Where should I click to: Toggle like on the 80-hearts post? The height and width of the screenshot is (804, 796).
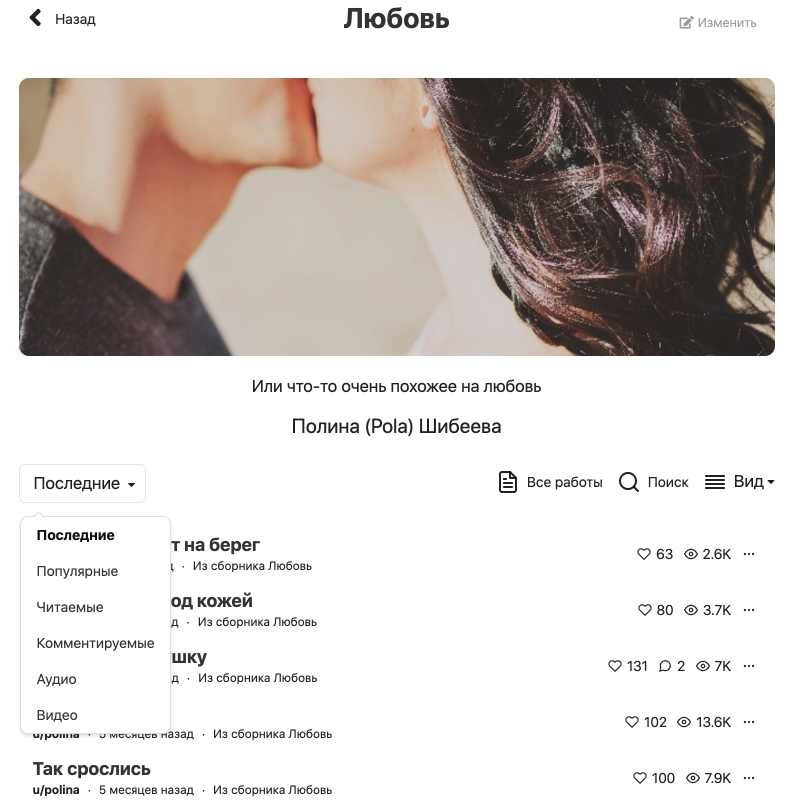pyautogui.click(x=644, y=610)
